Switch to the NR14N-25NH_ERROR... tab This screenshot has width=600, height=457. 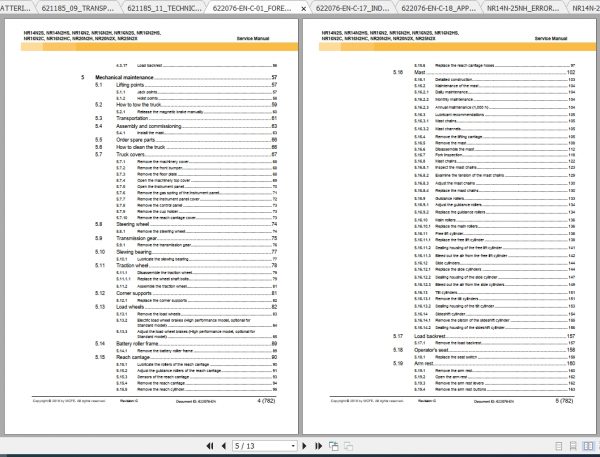coord(523,8)
